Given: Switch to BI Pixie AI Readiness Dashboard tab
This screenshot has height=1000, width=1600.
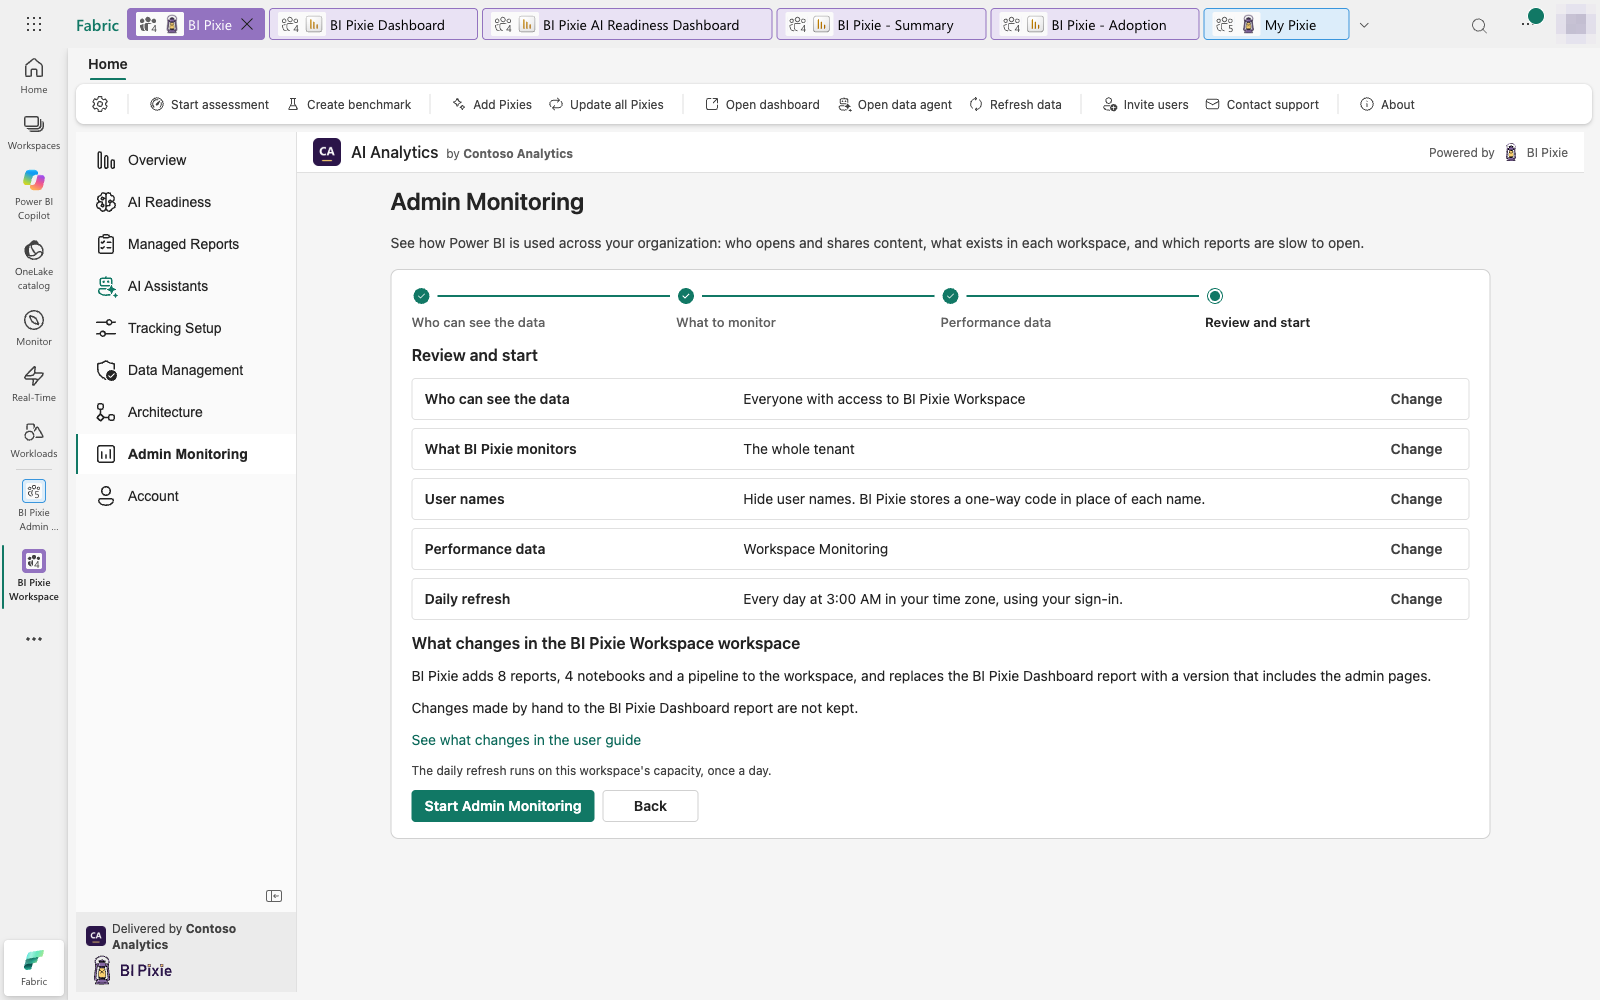Looking at the screenshot, I should [x=627, y=25].
